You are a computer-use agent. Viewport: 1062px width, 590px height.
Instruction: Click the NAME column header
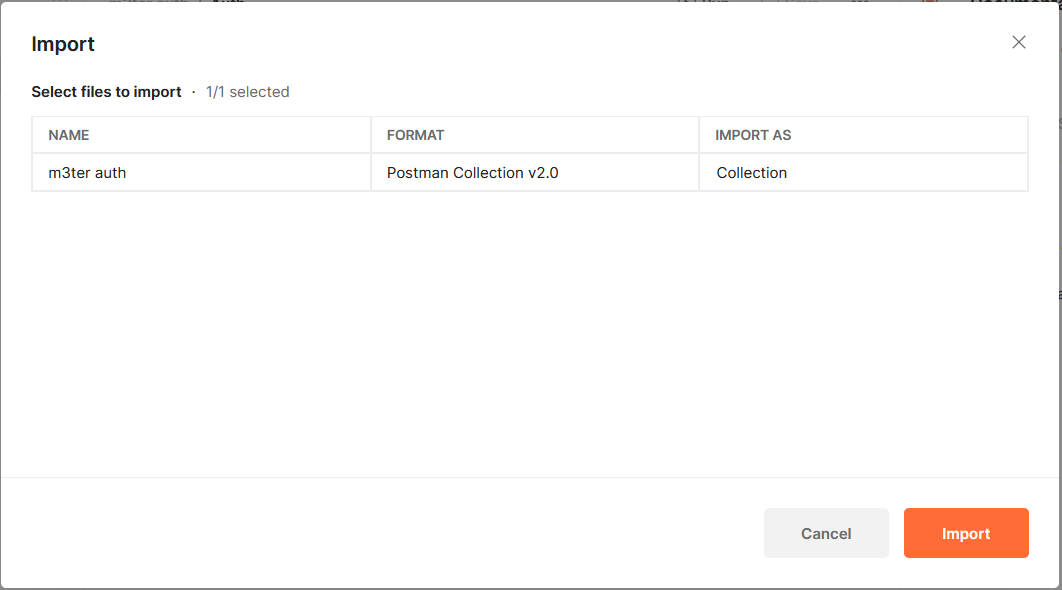(x=68, y=135)
